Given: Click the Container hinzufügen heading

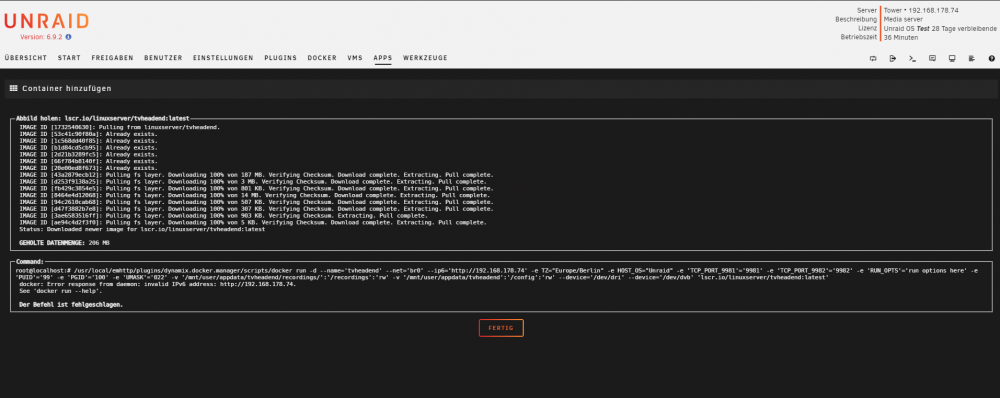Looking at the screenshot, I should [x=67, y=89].
